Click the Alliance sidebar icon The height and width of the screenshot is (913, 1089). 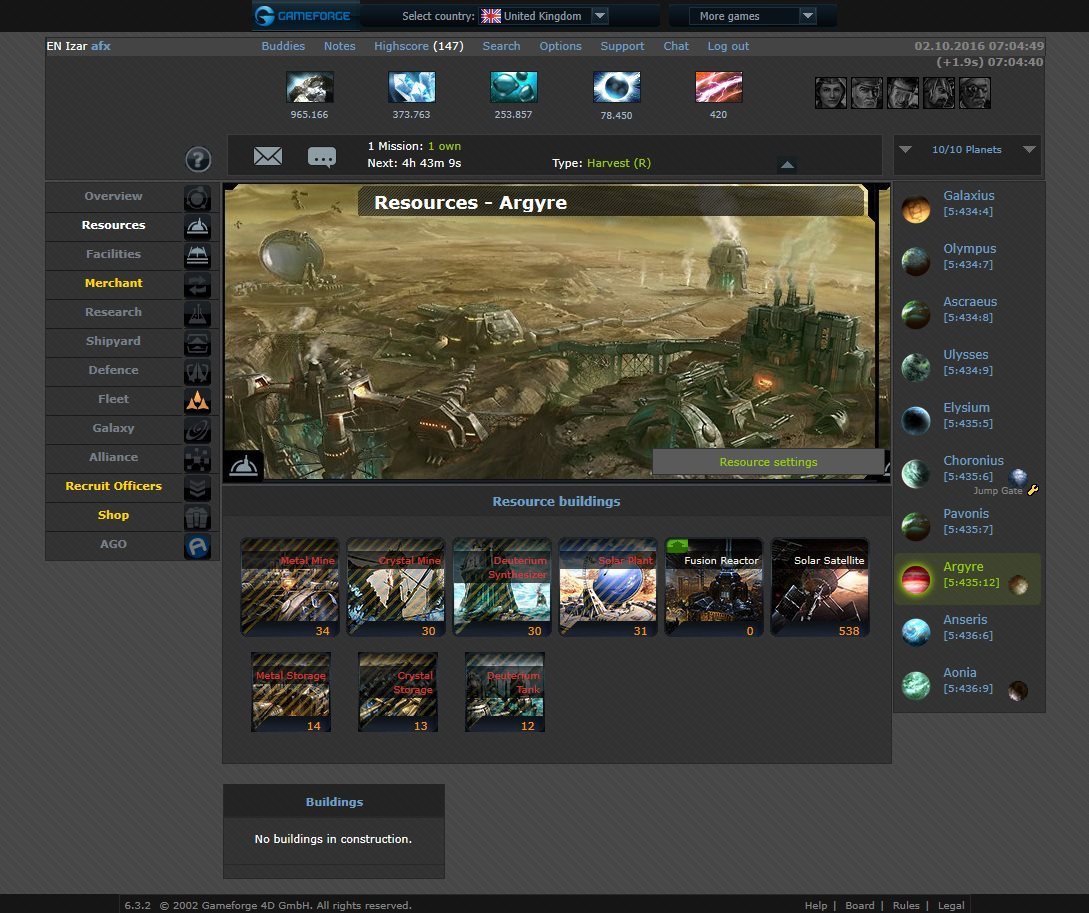(x=197, y=459)
